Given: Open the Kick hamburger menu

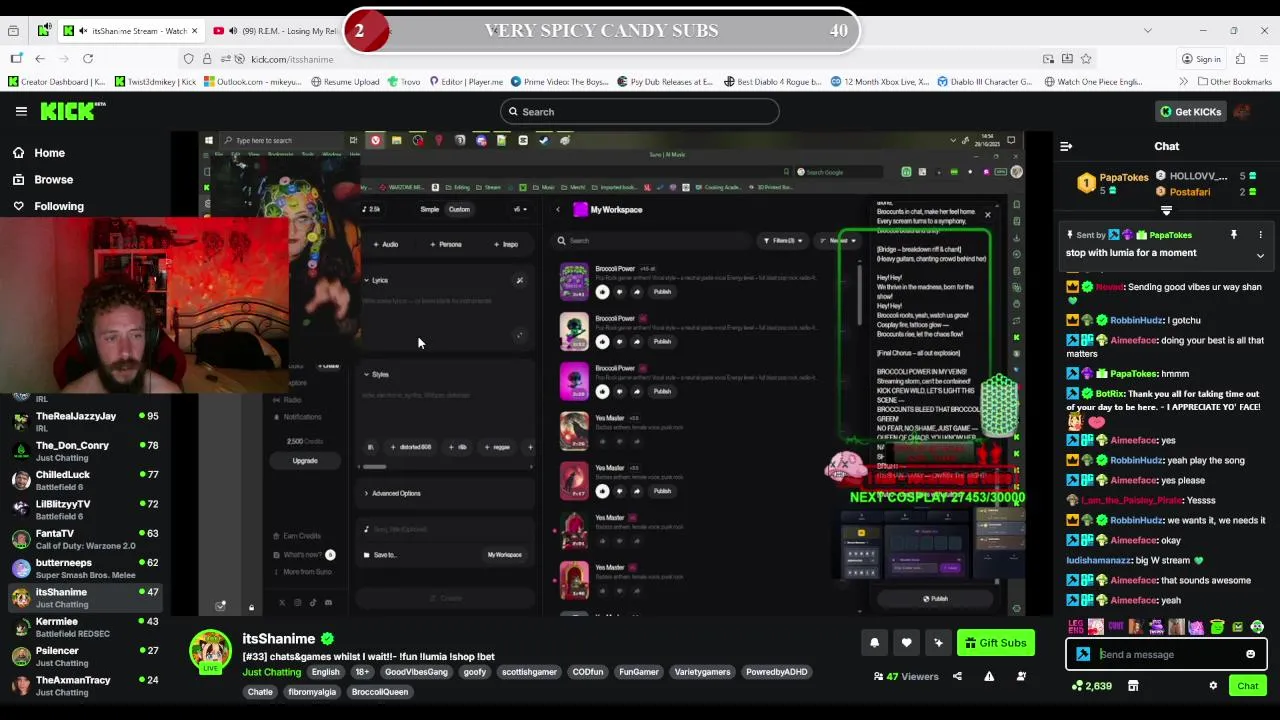Looking at the screenshot, I should point(21,111).
